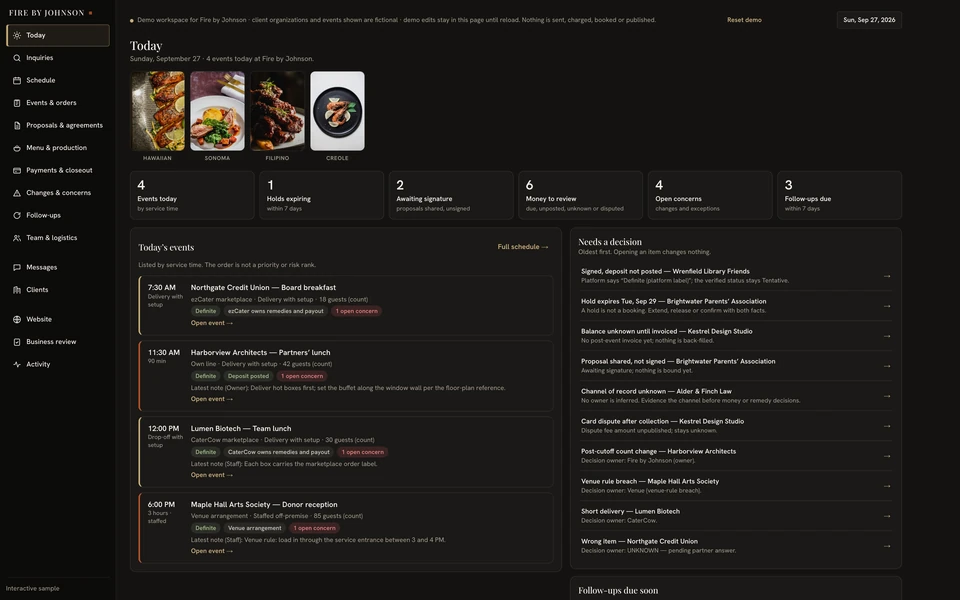The width and height of the screenshot is (960, 600).
Task: Select the Filipino dish thumbnail
Action: [277, 111]
